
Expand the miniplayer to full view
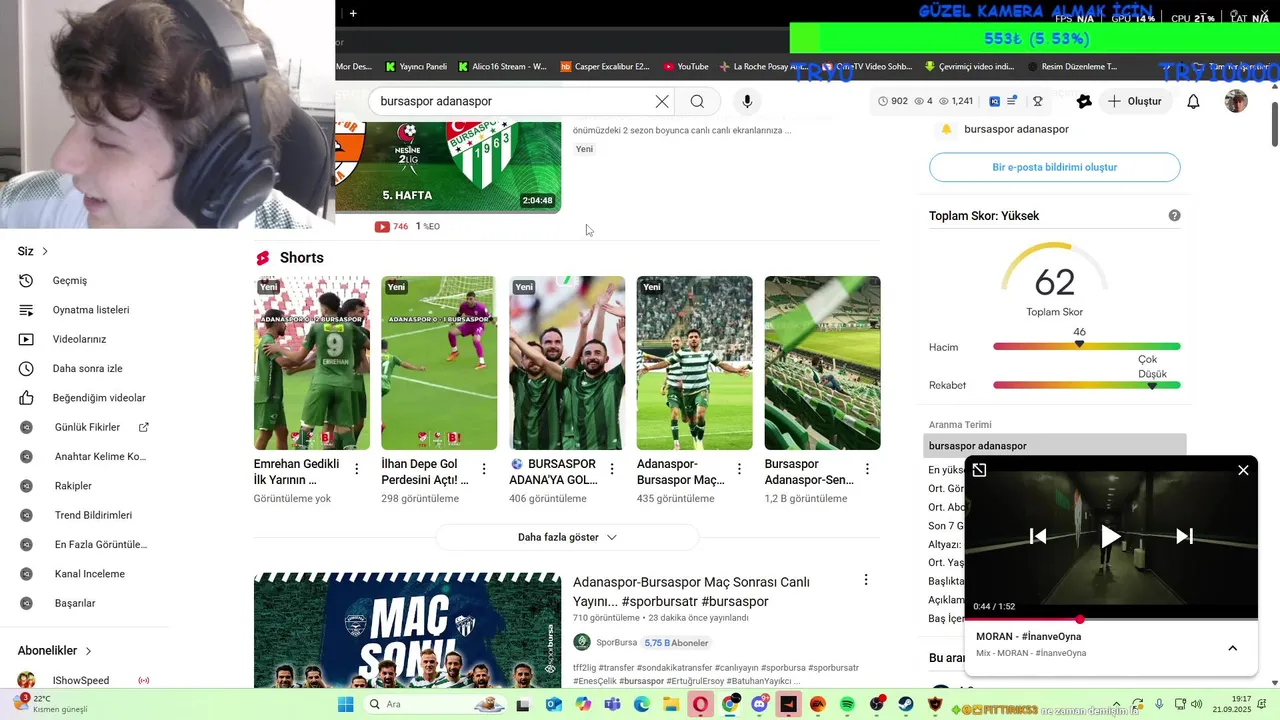pos(980,470)
